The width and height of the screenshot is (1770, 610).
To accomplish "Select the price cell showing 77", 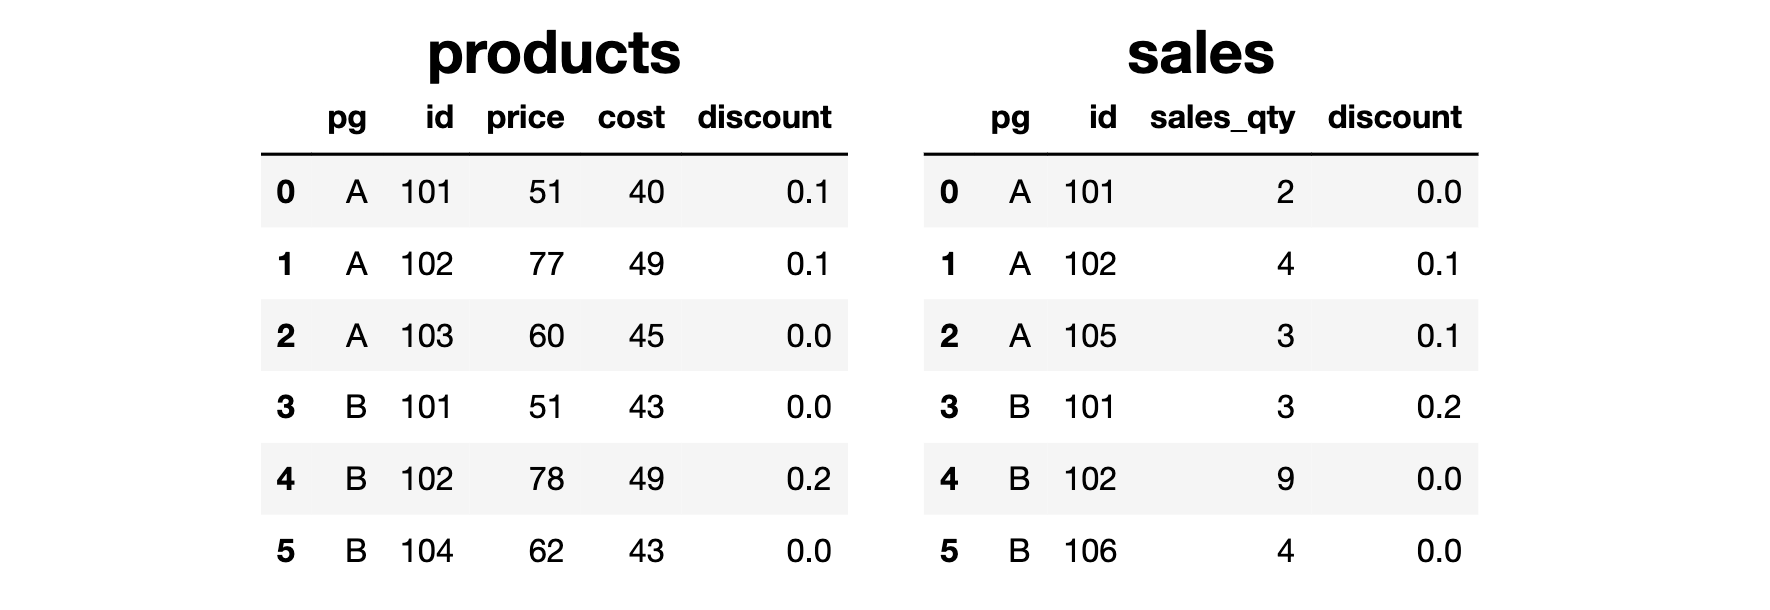I will 546,264.
